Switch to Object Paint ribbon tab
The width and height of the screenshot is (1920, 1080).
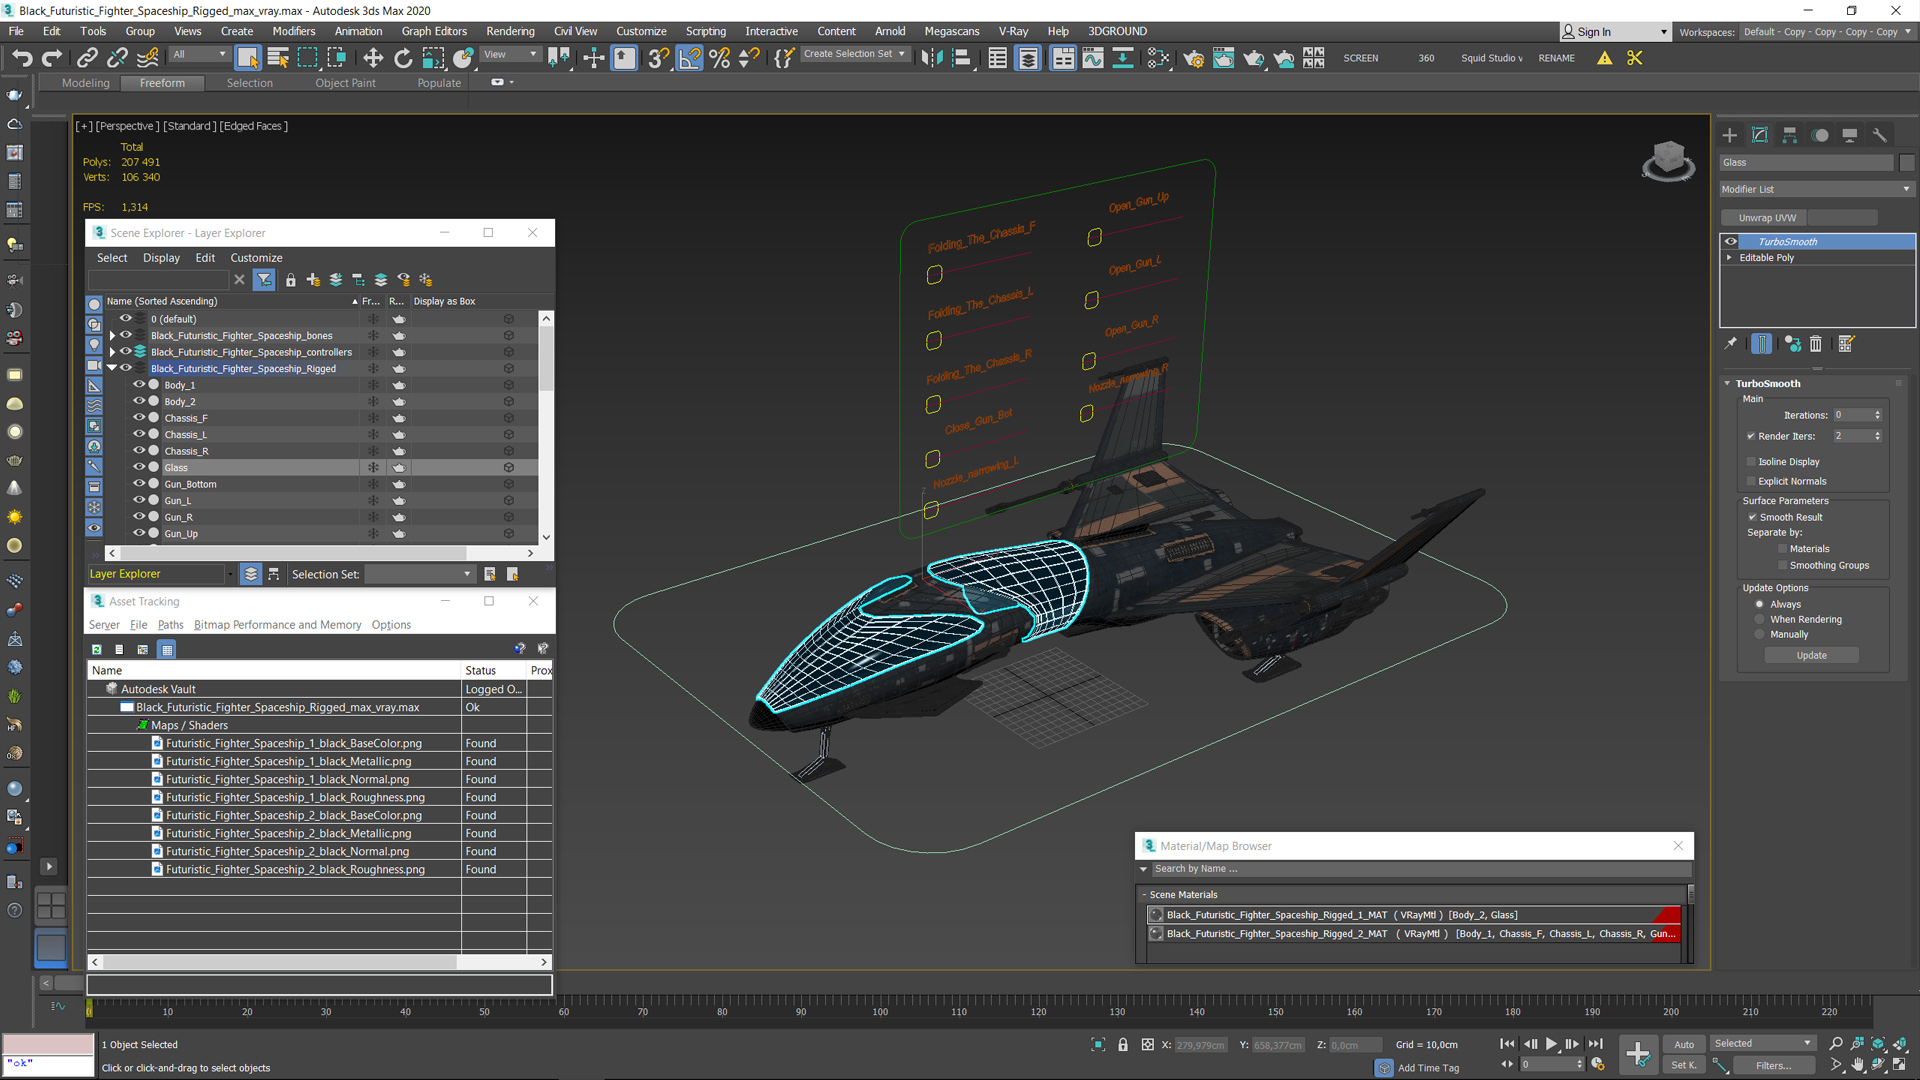click(345, 83)
